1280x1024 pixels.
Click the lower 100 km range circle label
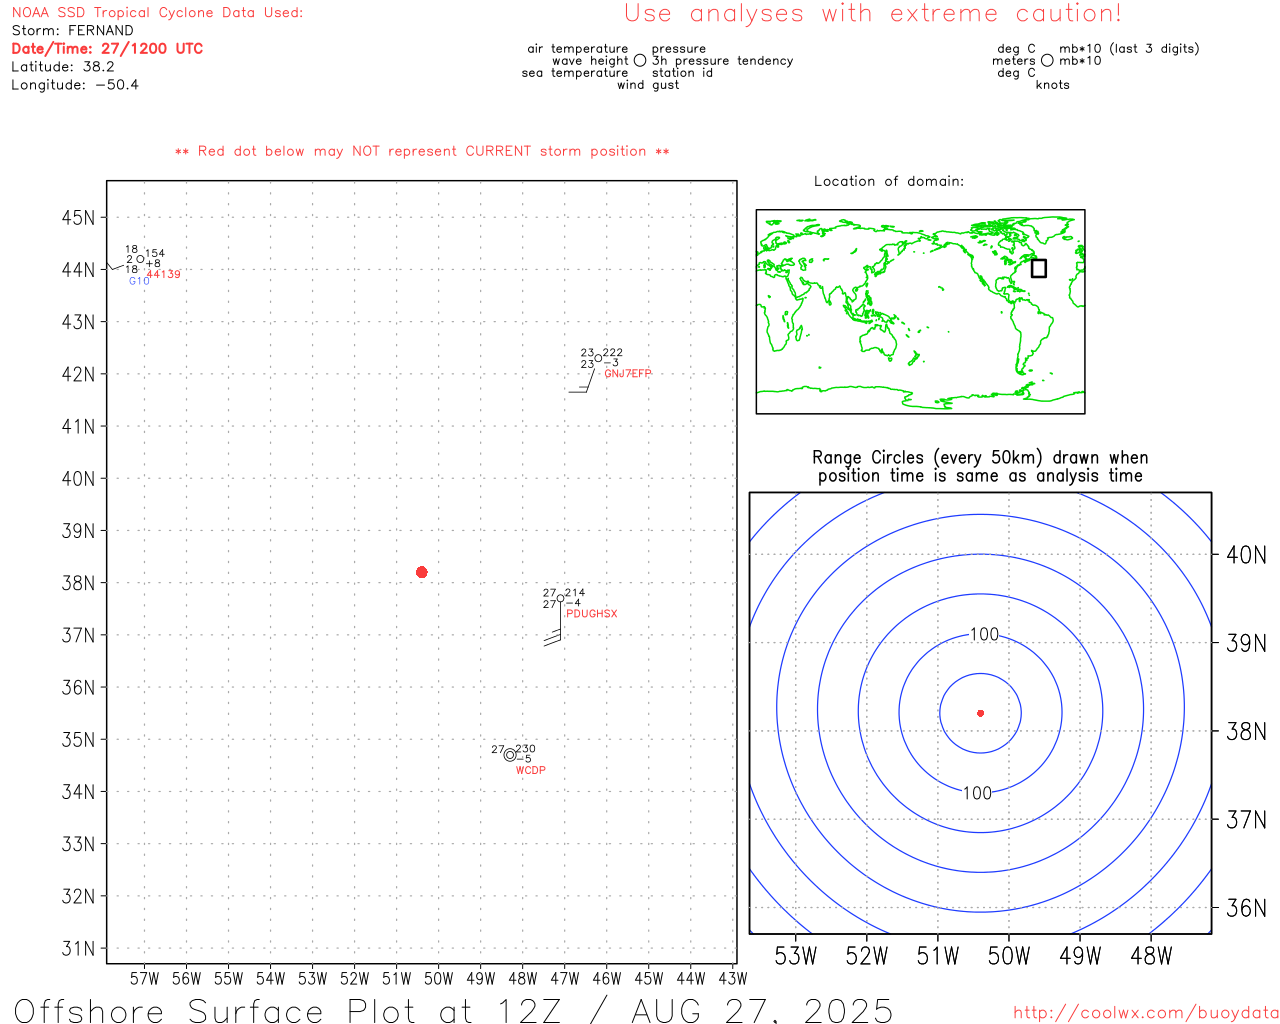tap(977, 793)
